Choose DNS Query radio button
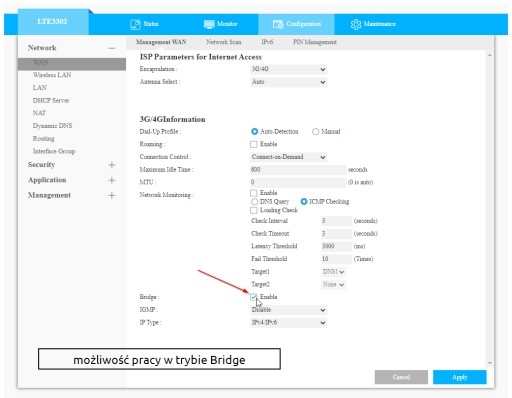 tap(254, 202)
